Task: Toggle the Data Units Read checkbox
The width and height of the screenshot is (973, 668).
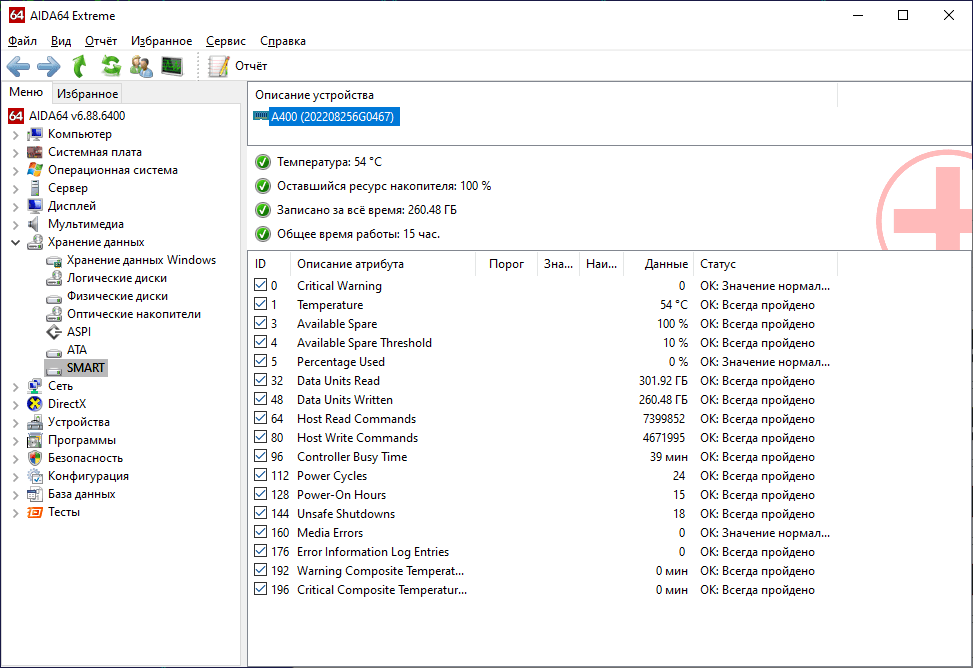Action: [261, 380]
